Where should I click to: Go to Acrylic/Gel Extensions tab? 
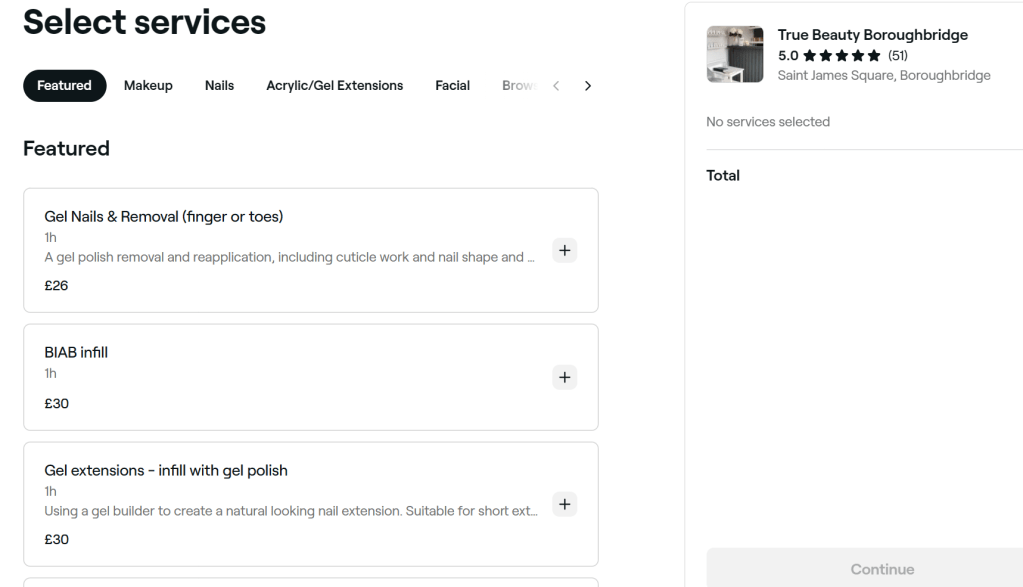click(x=334, y=86)
